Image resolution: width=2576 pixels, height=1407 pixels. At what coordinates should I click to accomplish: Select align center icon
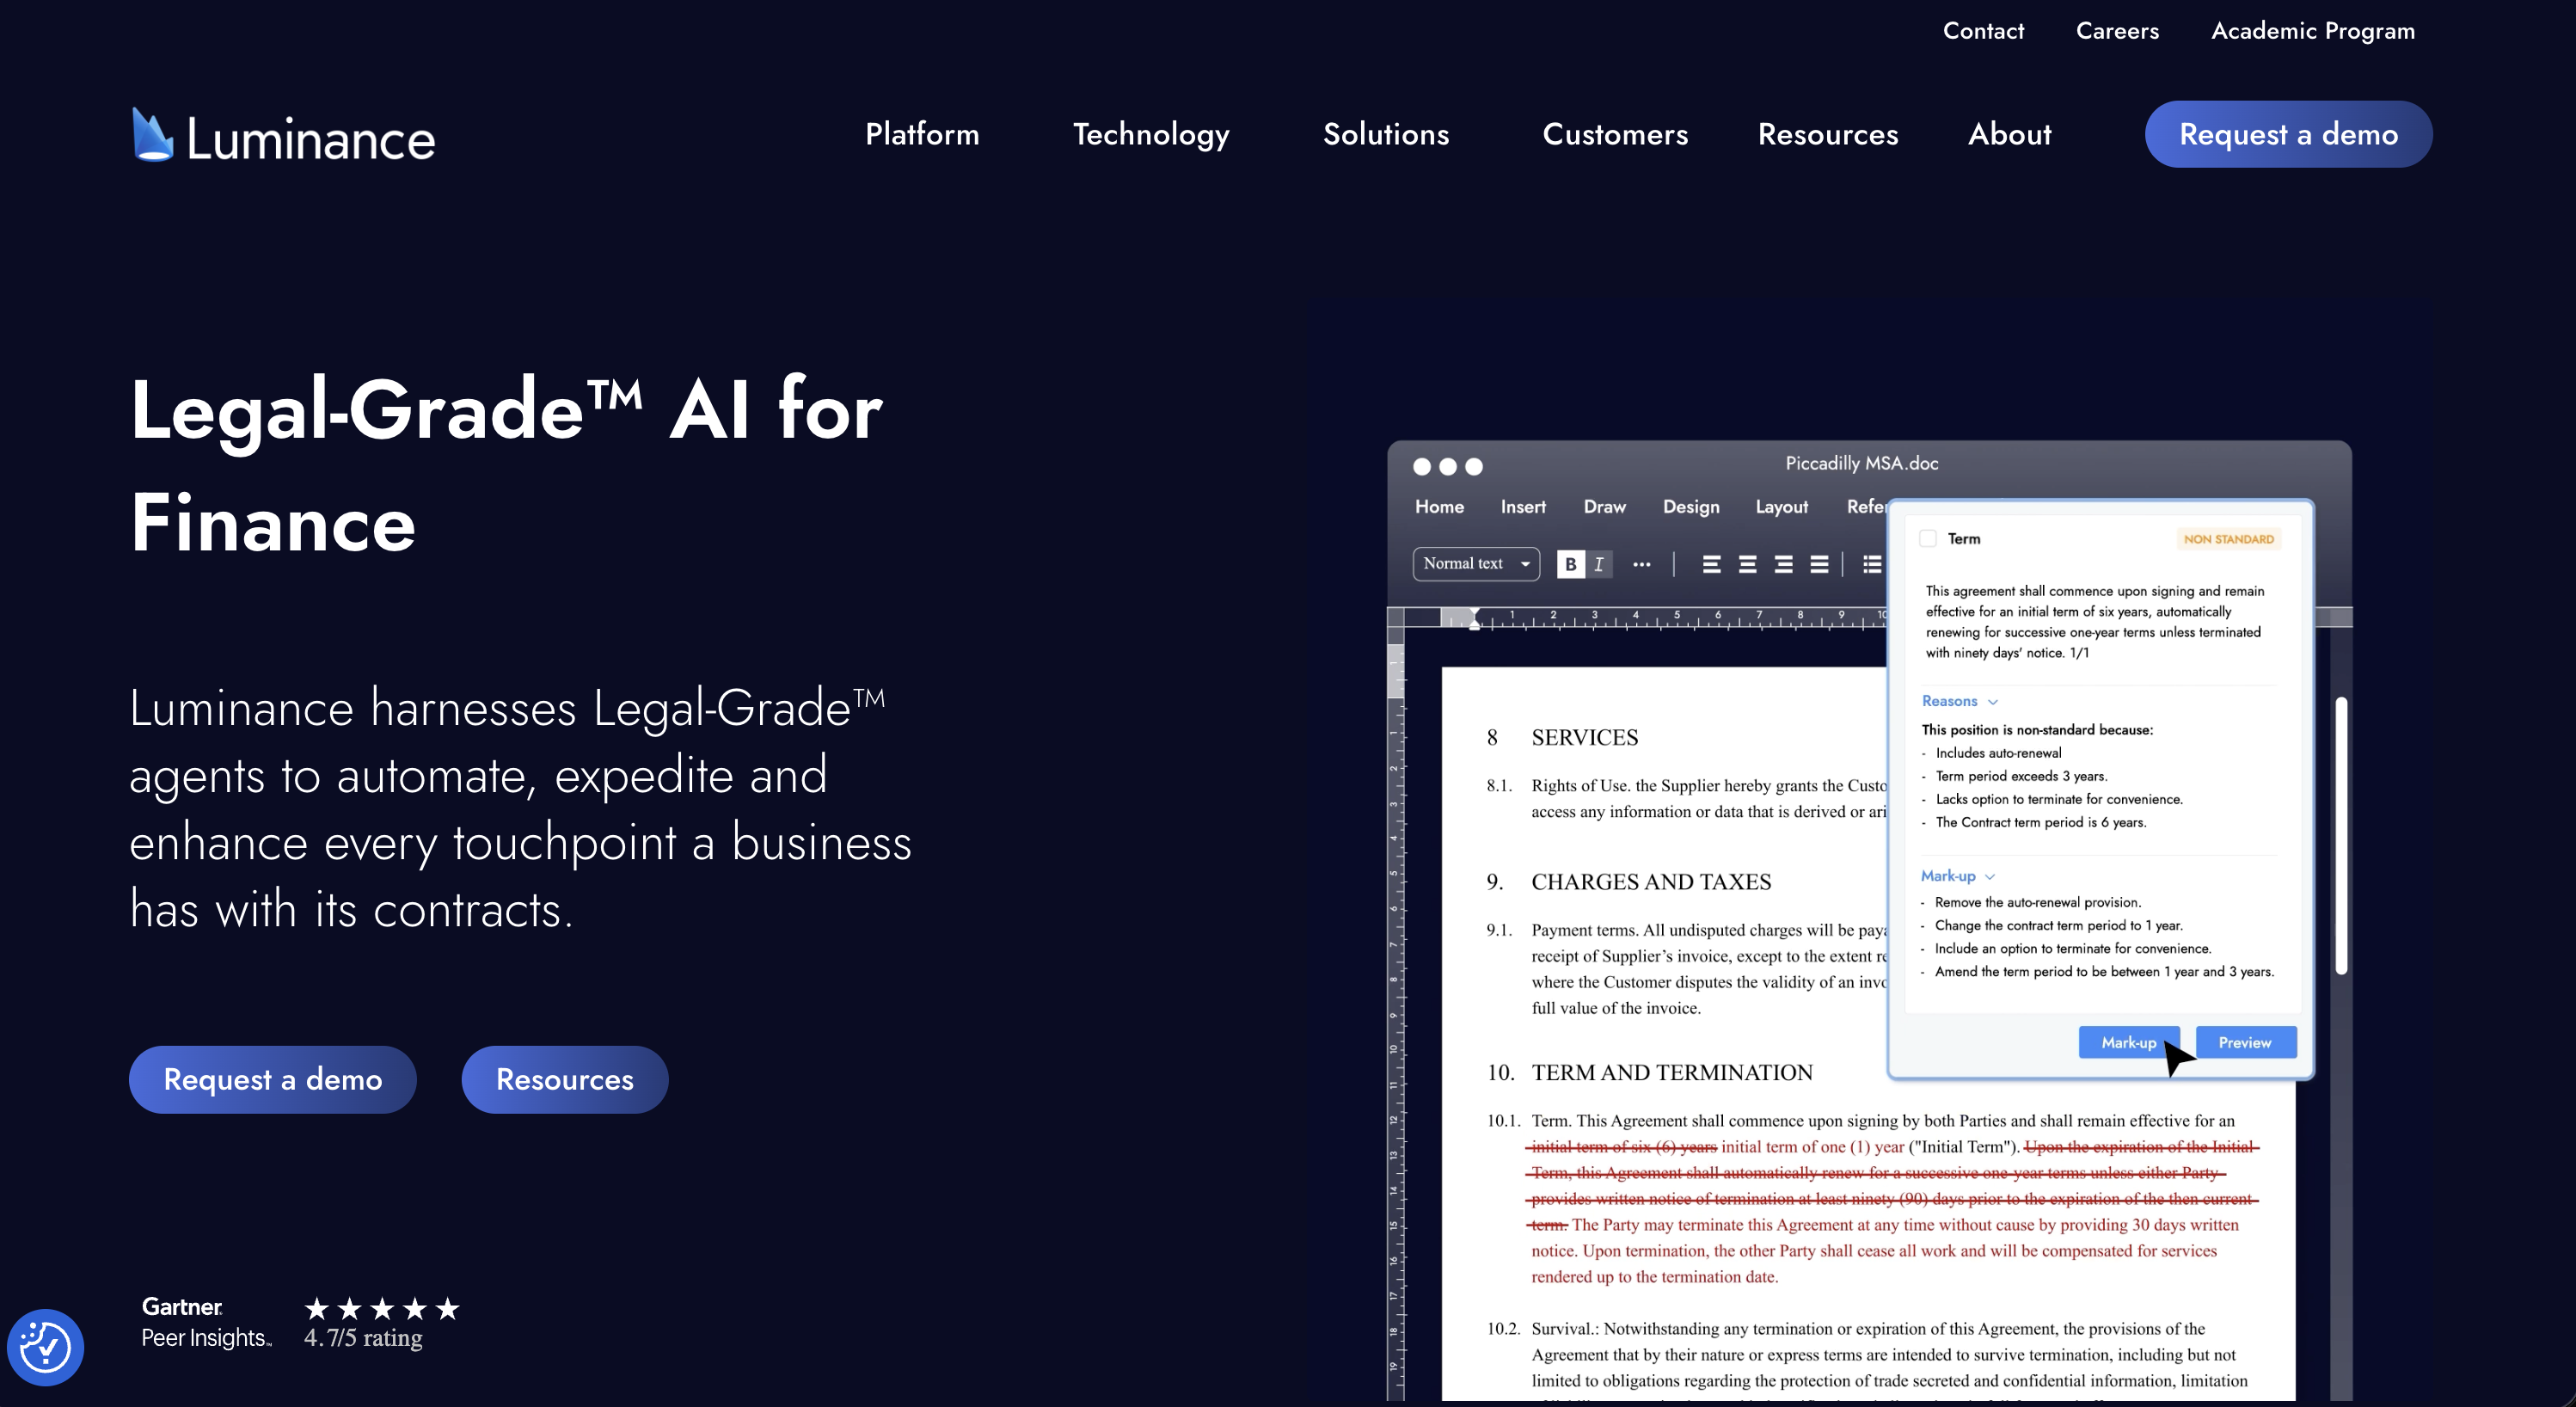tap(1747, 564)
